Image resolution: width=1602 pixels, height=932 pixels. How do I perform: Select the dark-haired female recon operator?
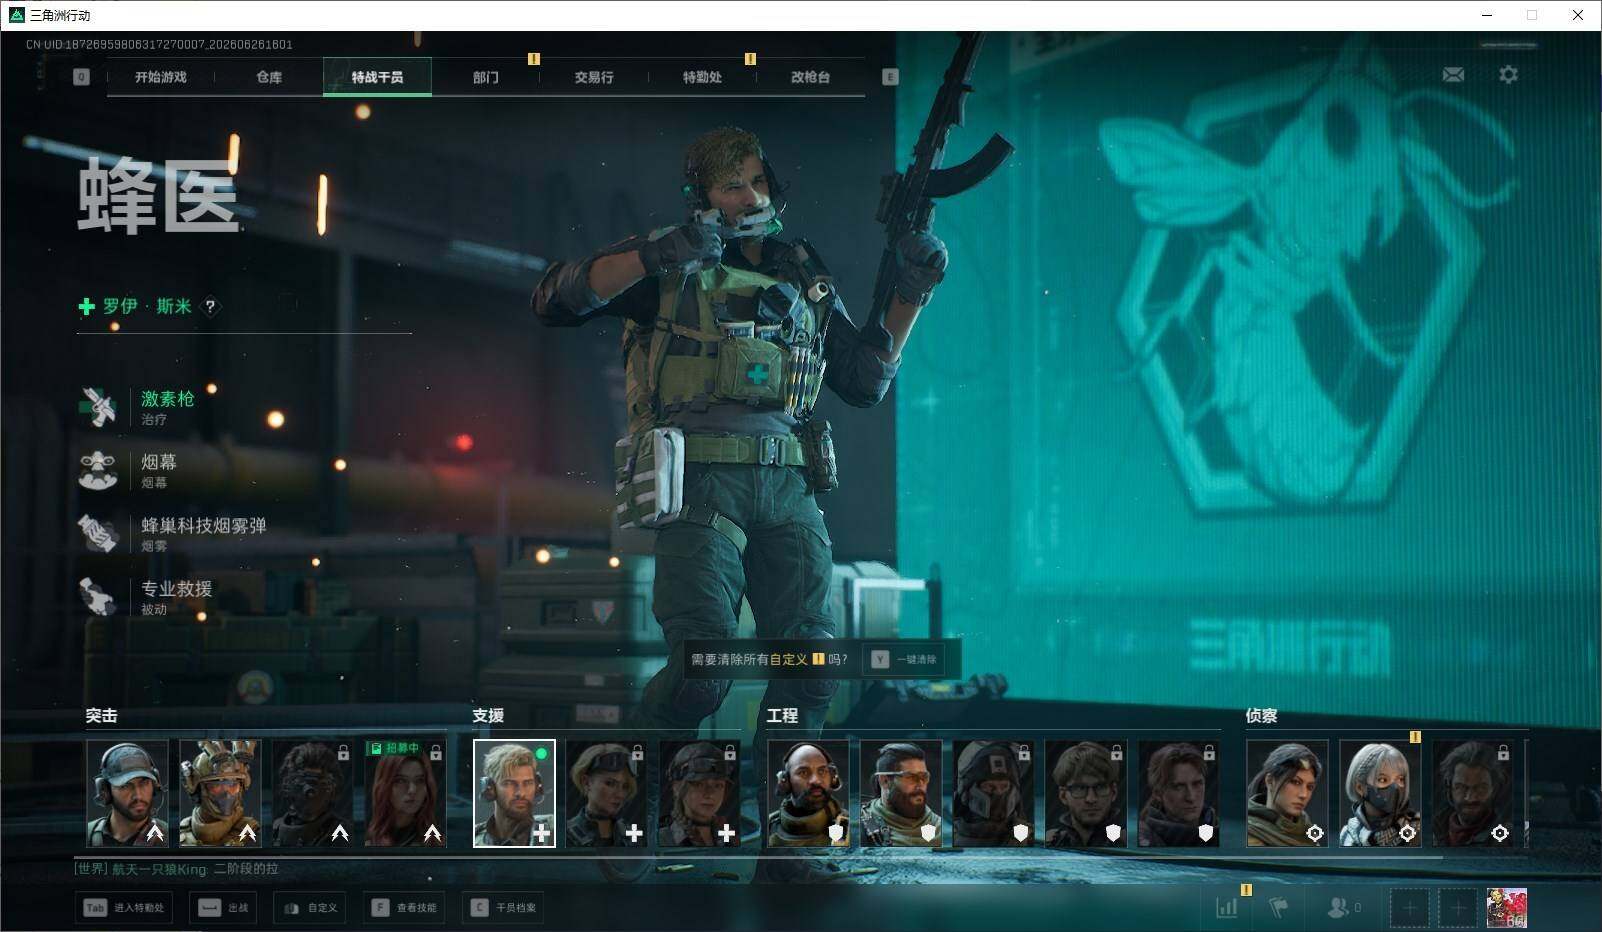coord(1287,793)
